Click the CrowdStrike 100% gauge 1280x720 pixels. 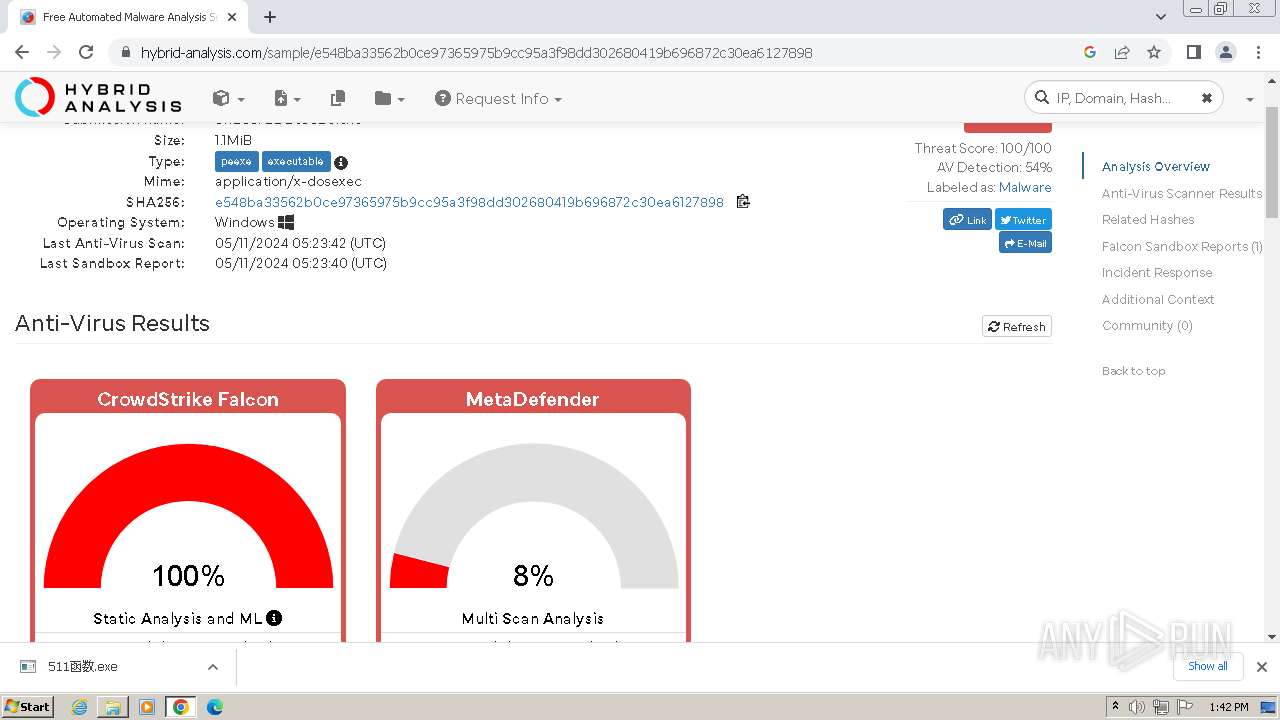coord(188,517)
